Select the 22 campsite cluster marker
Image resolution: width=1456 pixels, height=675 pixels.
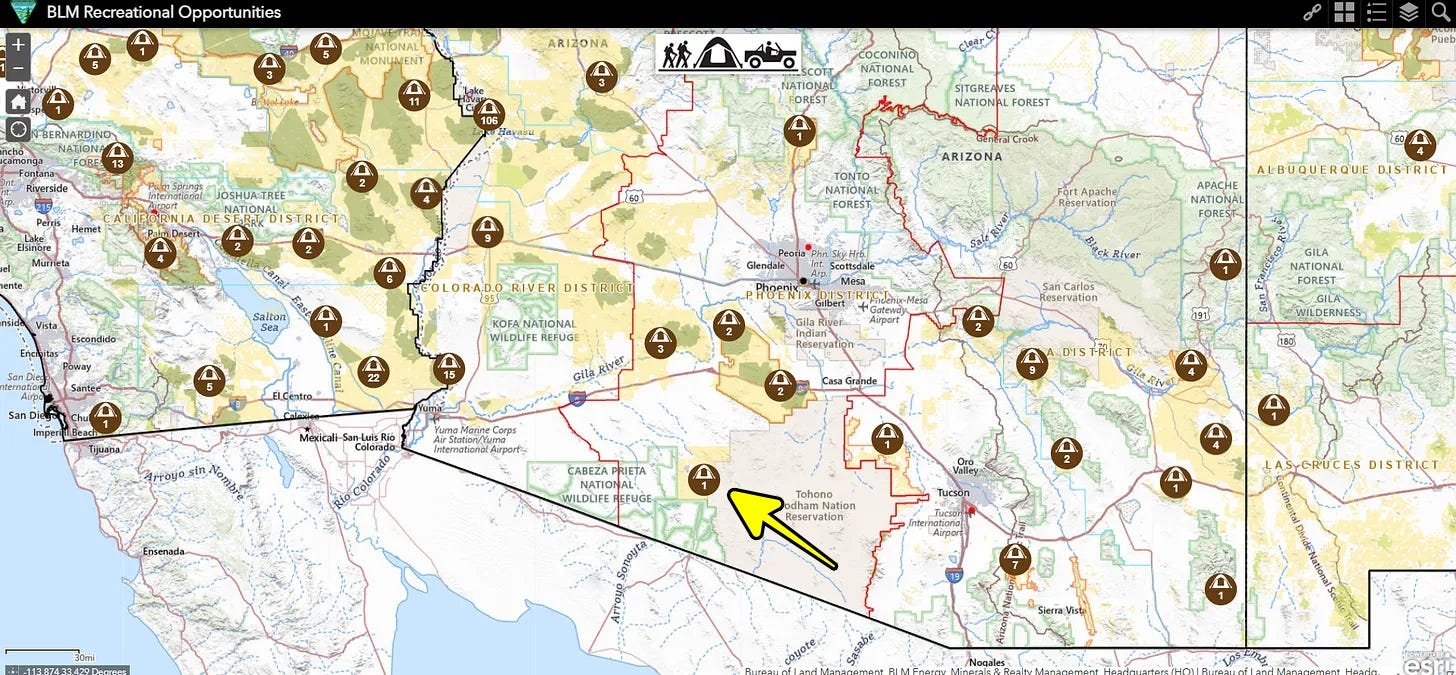point(373,371)
